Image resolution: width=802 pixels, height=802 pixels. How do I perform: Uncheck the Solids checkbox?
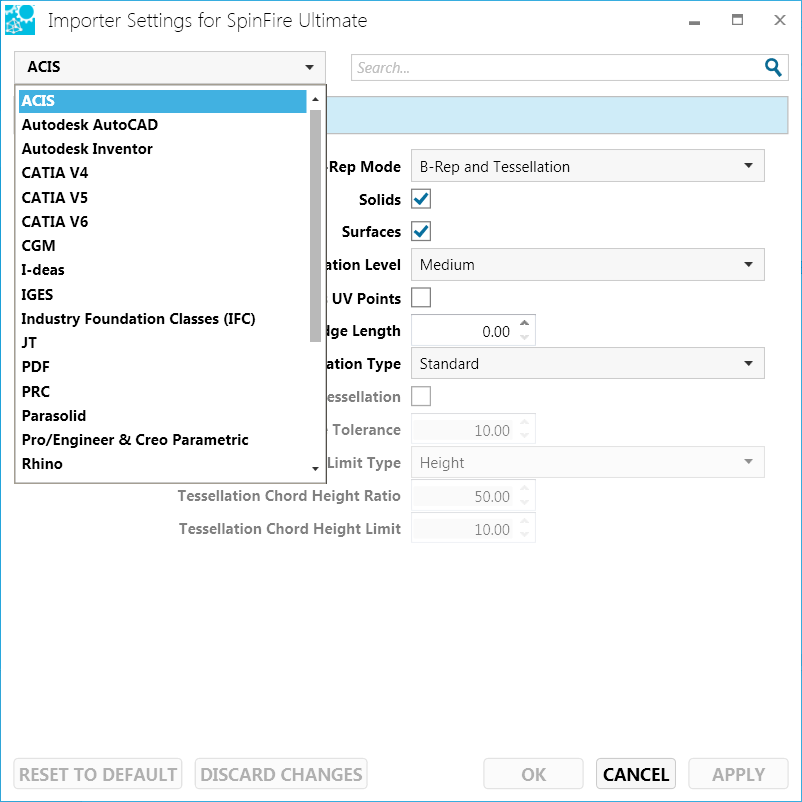coord(421,199)
